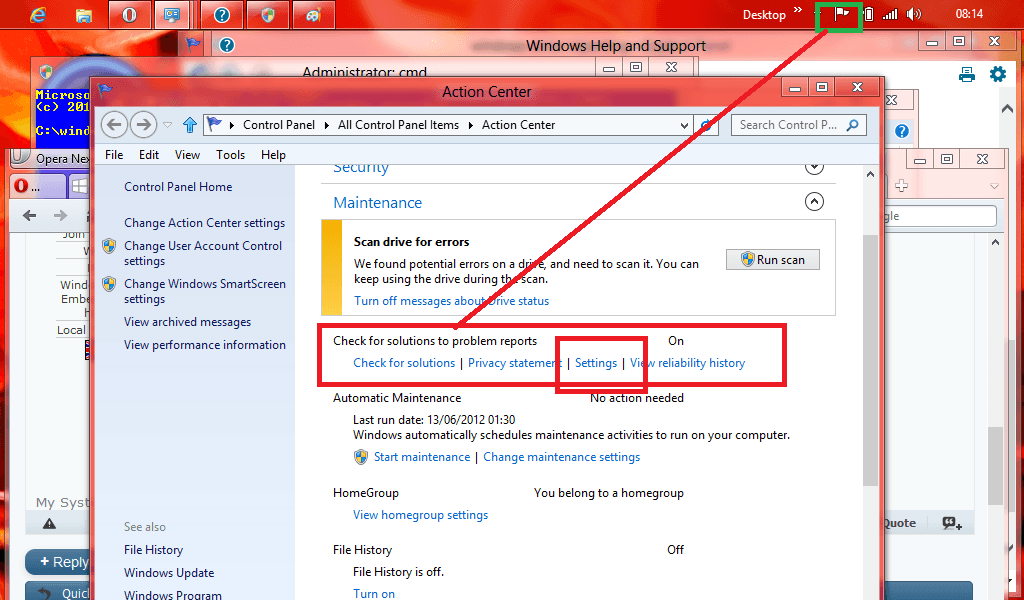Open View archived messages
This screenshot has width=1024, height=600.
187,322
